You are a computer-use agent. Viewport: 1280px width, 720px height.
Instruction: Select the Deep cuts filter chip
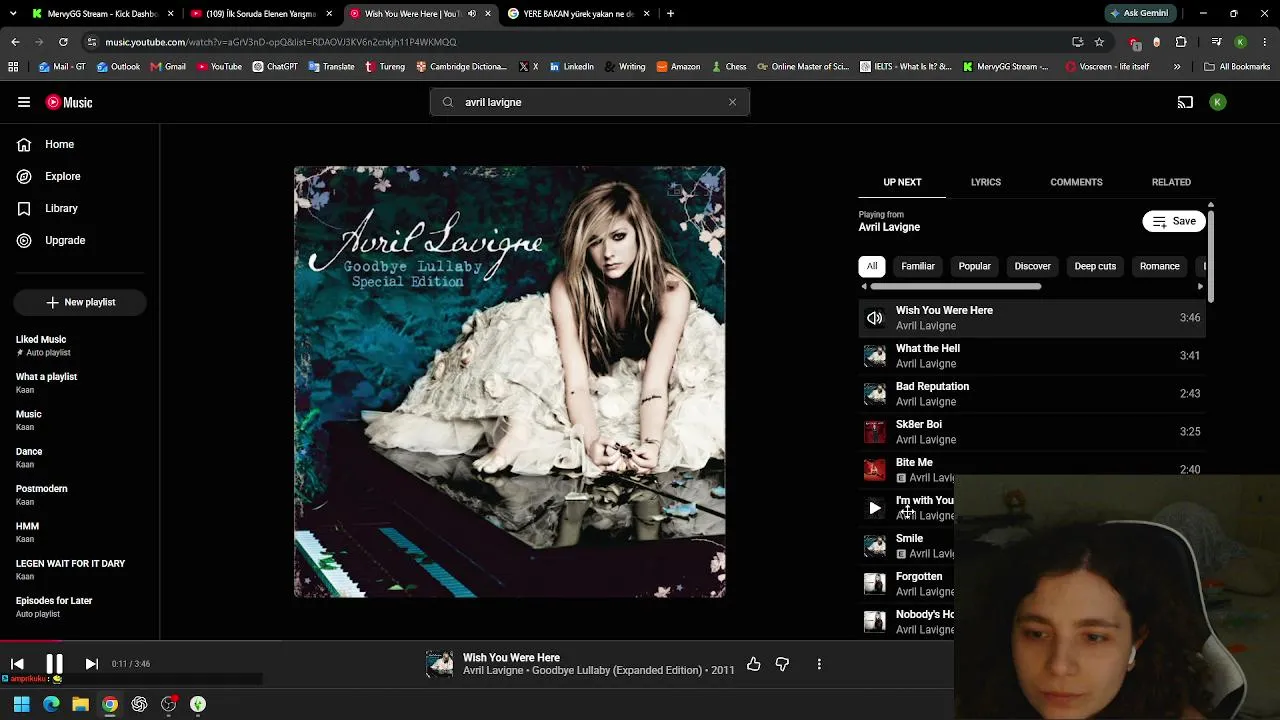[x=1095, y=266]
